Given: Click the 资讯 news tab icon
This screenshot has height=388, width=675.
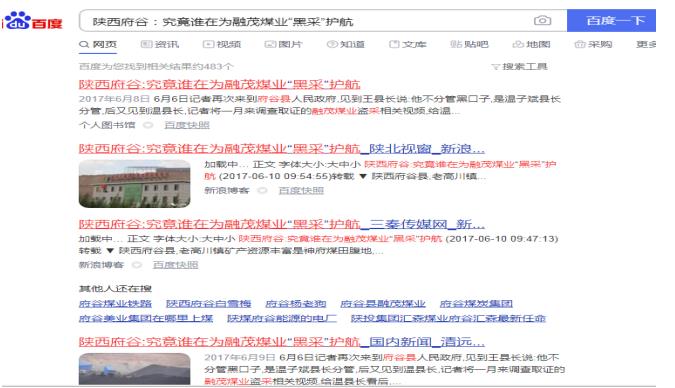Looking at the screenshot, I should (x=146, y=44).
